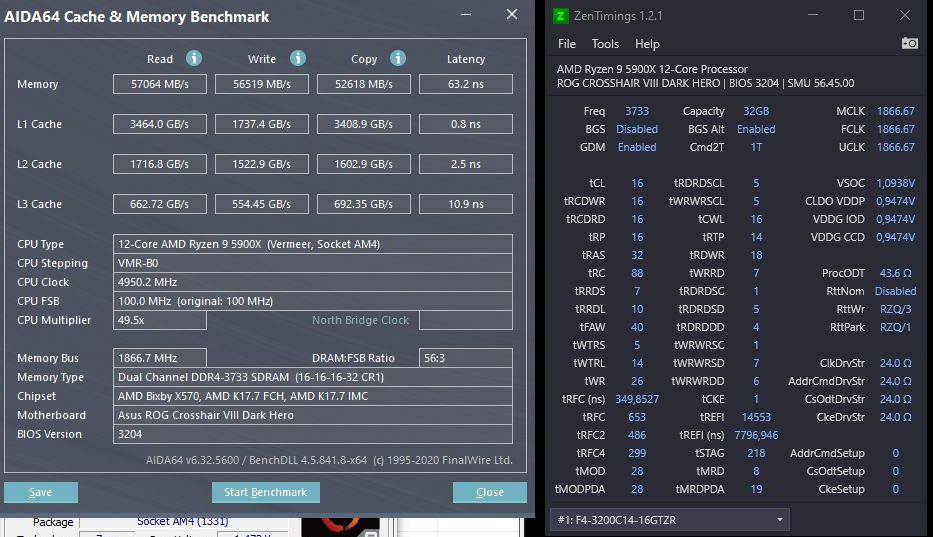Image resolution: width=933 pixels, height=537 pixels.
Task: Click the CPU Multiplier field 49.5x
Action: click(x=159, y=320)
